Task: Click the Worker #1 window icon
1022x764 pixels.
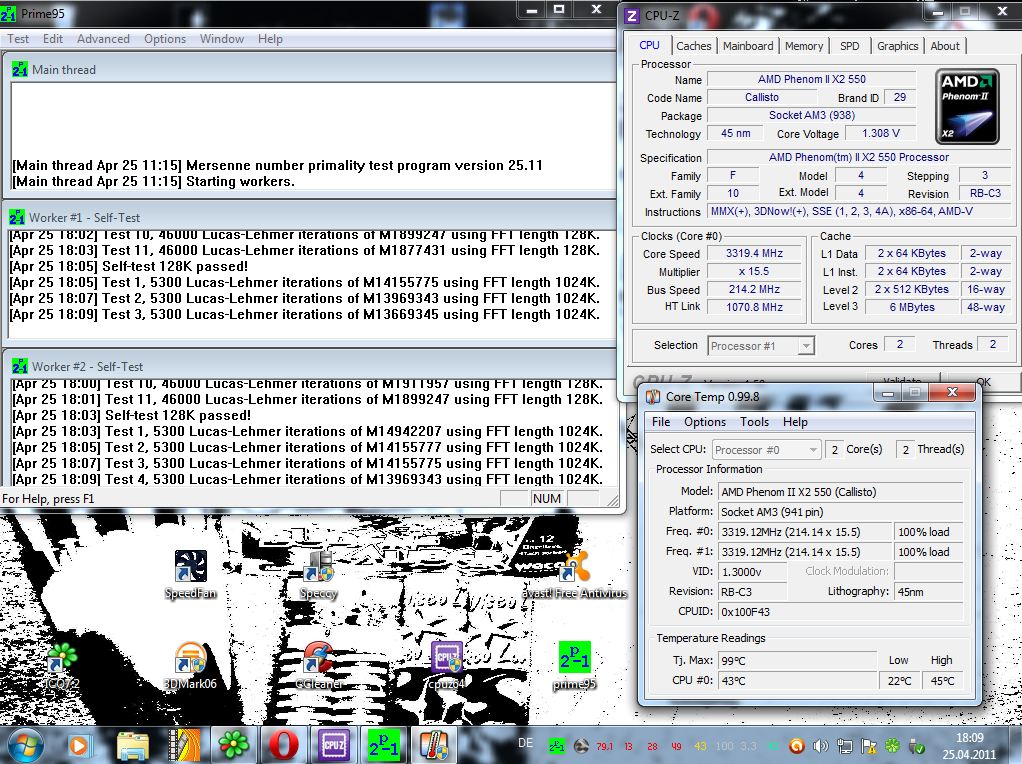Action: (17, 218)
